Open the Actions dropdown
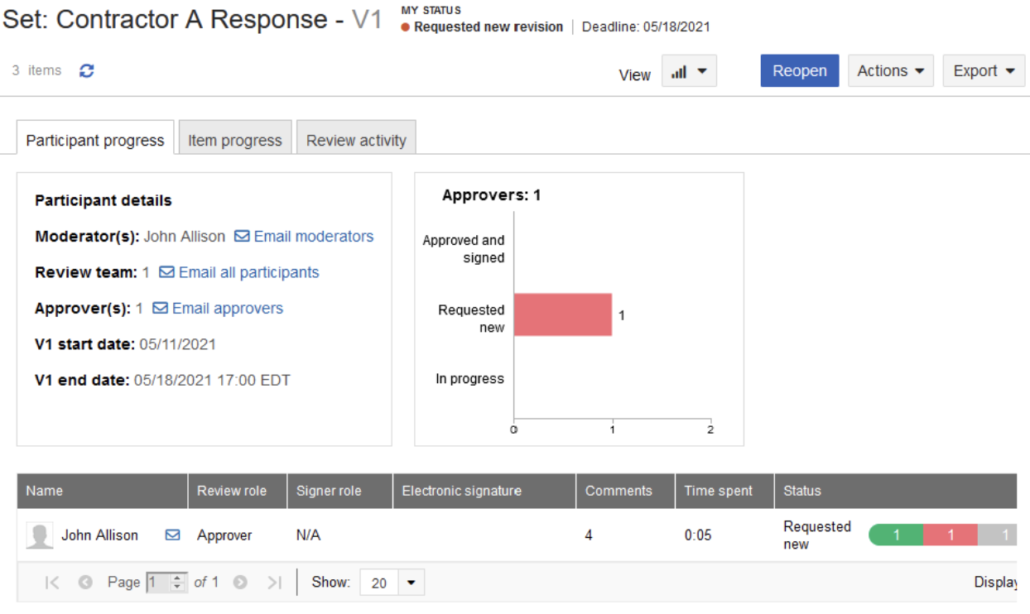This screenshot has height=614, width=1030. click(890, 70)
